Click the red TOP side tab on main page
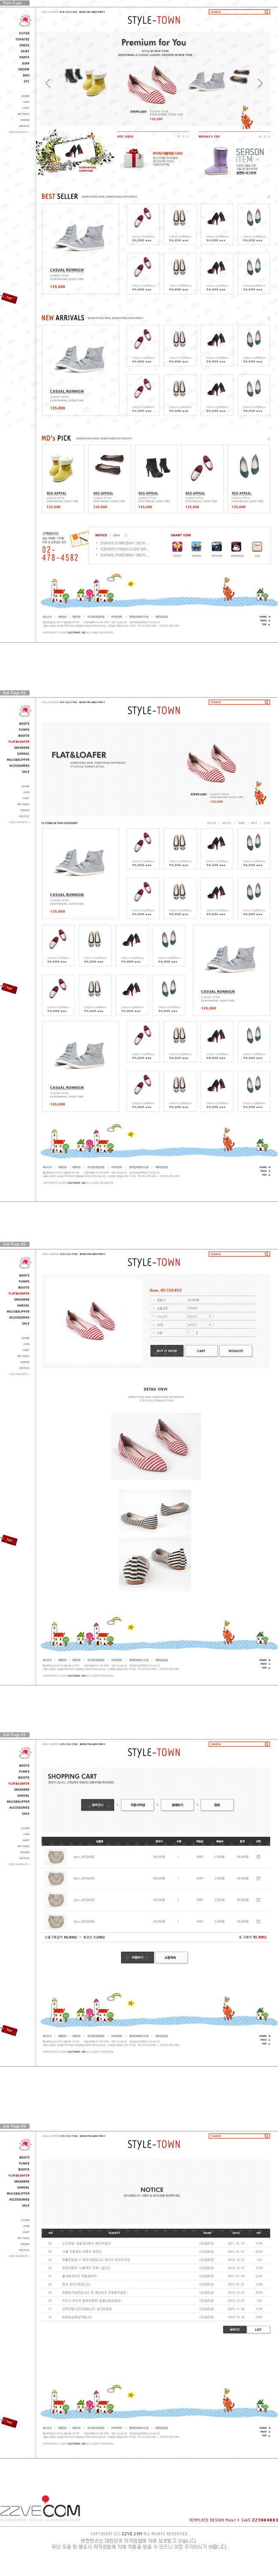The image size is (278, 2576). (9, 298)
